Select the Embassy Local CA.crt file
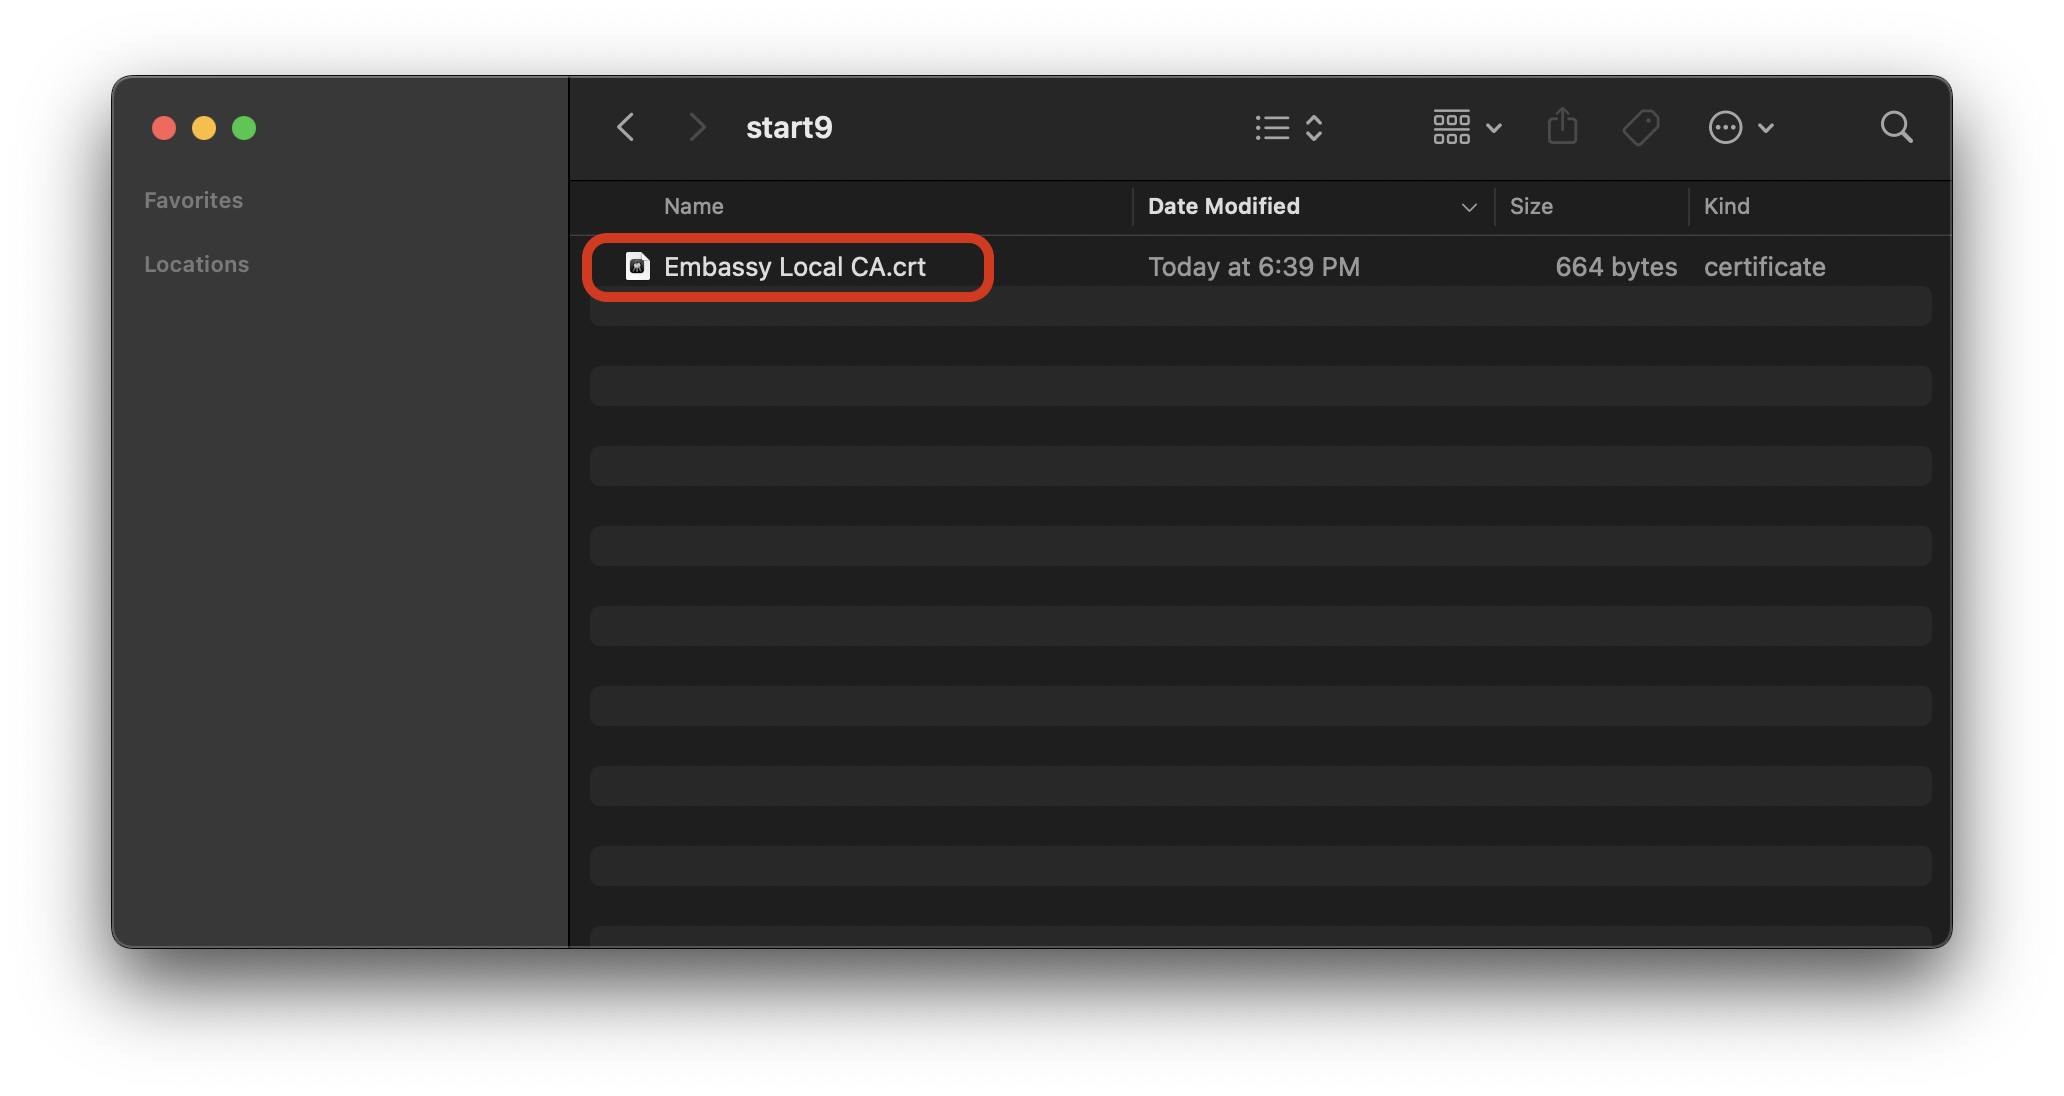The height and width of the screenshot is (1096, 2064). [794, 267]
